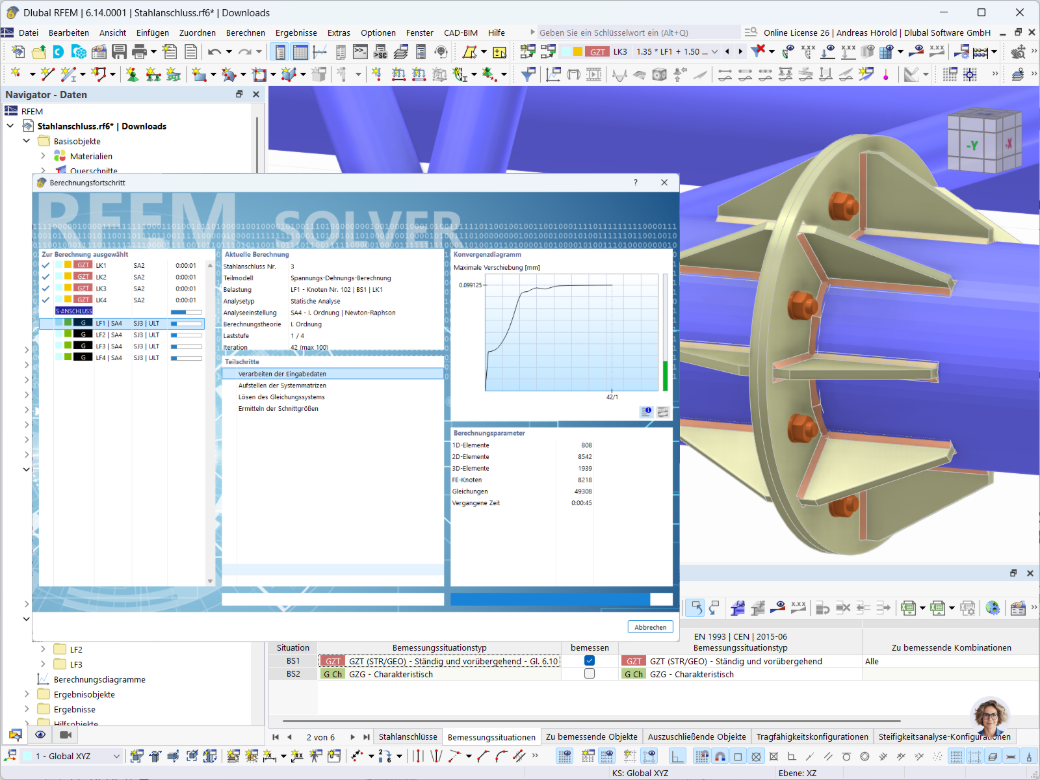The width and height of the screenshot is (1040, 780).
Task: Click the open-folder icon in toolbar
Action: coord(38,52)
